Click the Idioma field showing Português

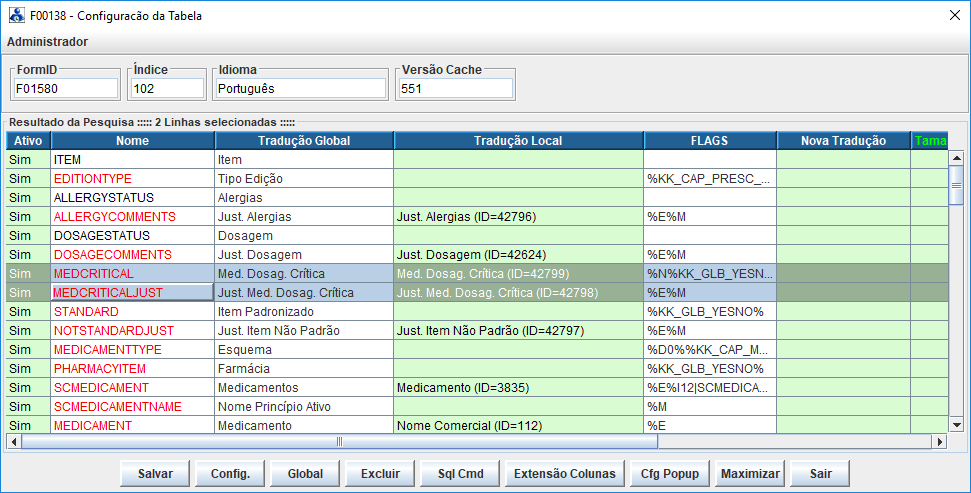click(300, 89)
